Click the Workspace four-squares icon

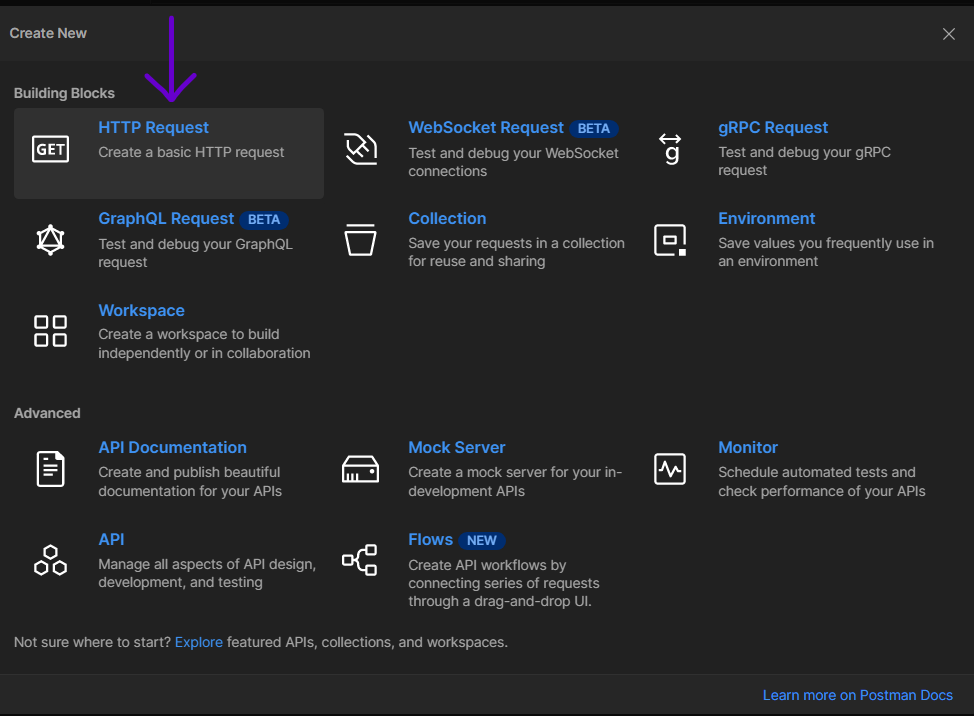click(50, 330)
